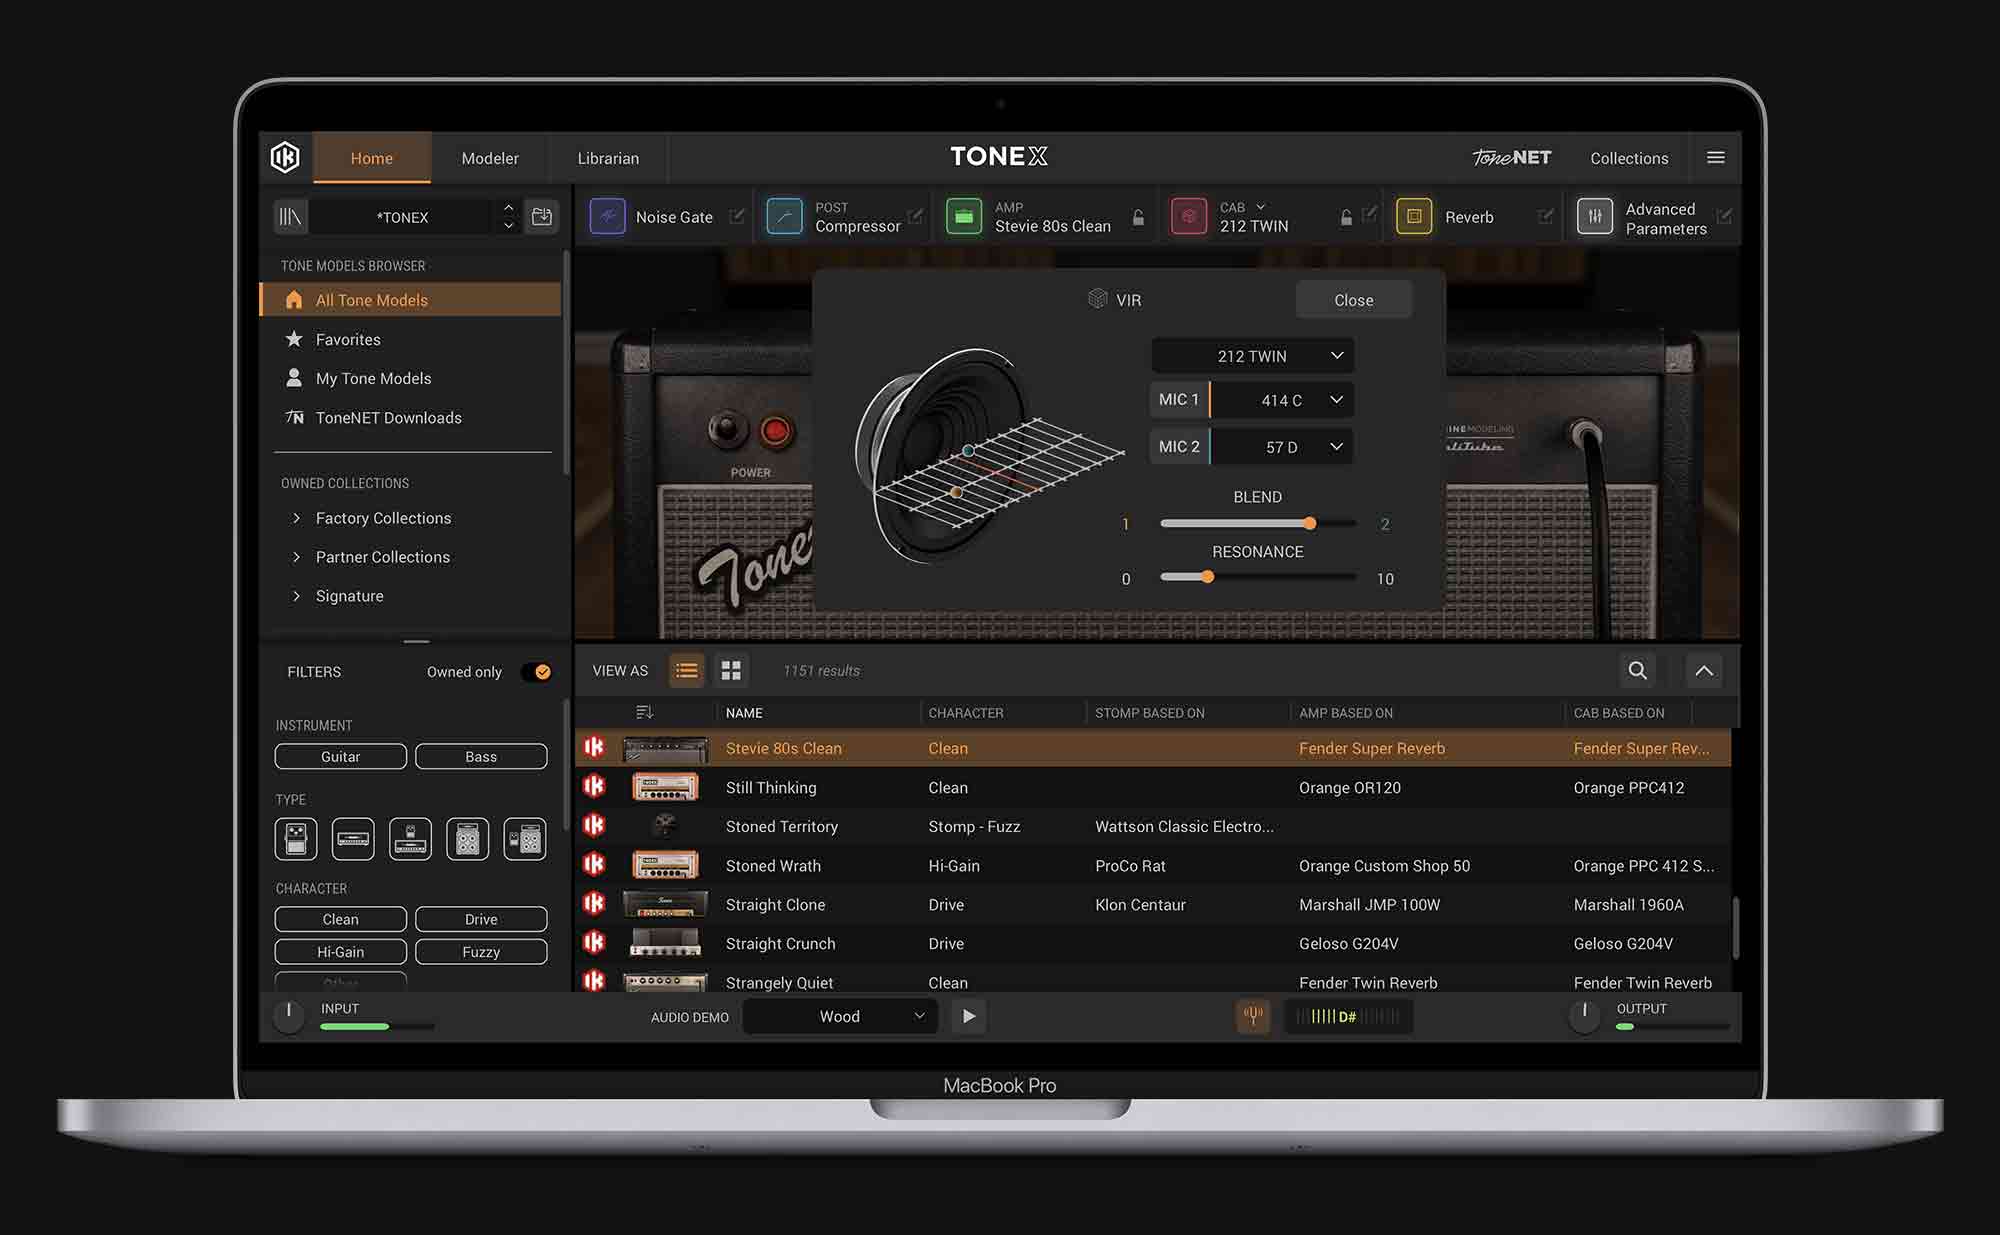Screen dimensions: 2000x1235
Task: Select All Tone Models
Action: [411, 300]
